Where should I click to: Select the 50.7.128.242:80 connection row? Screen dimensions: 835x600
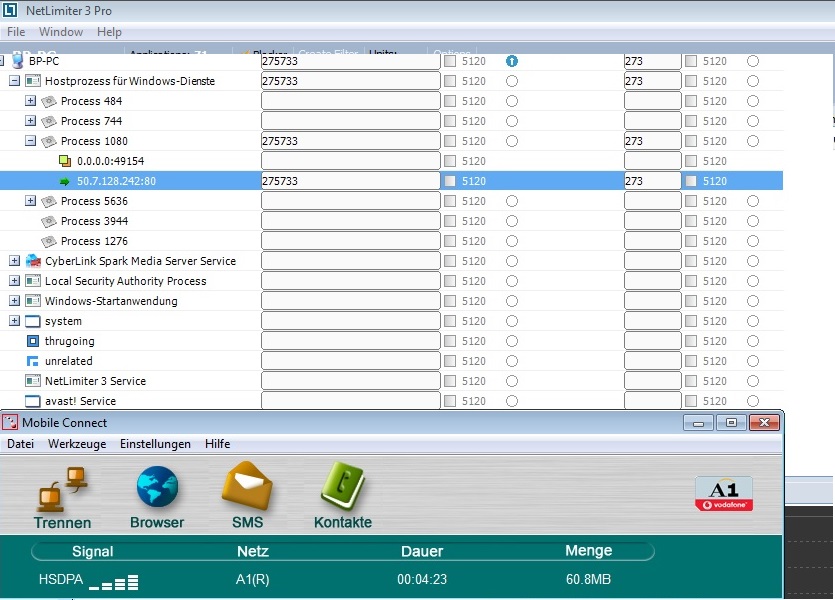pyautogui.click(x=391, y=181)
